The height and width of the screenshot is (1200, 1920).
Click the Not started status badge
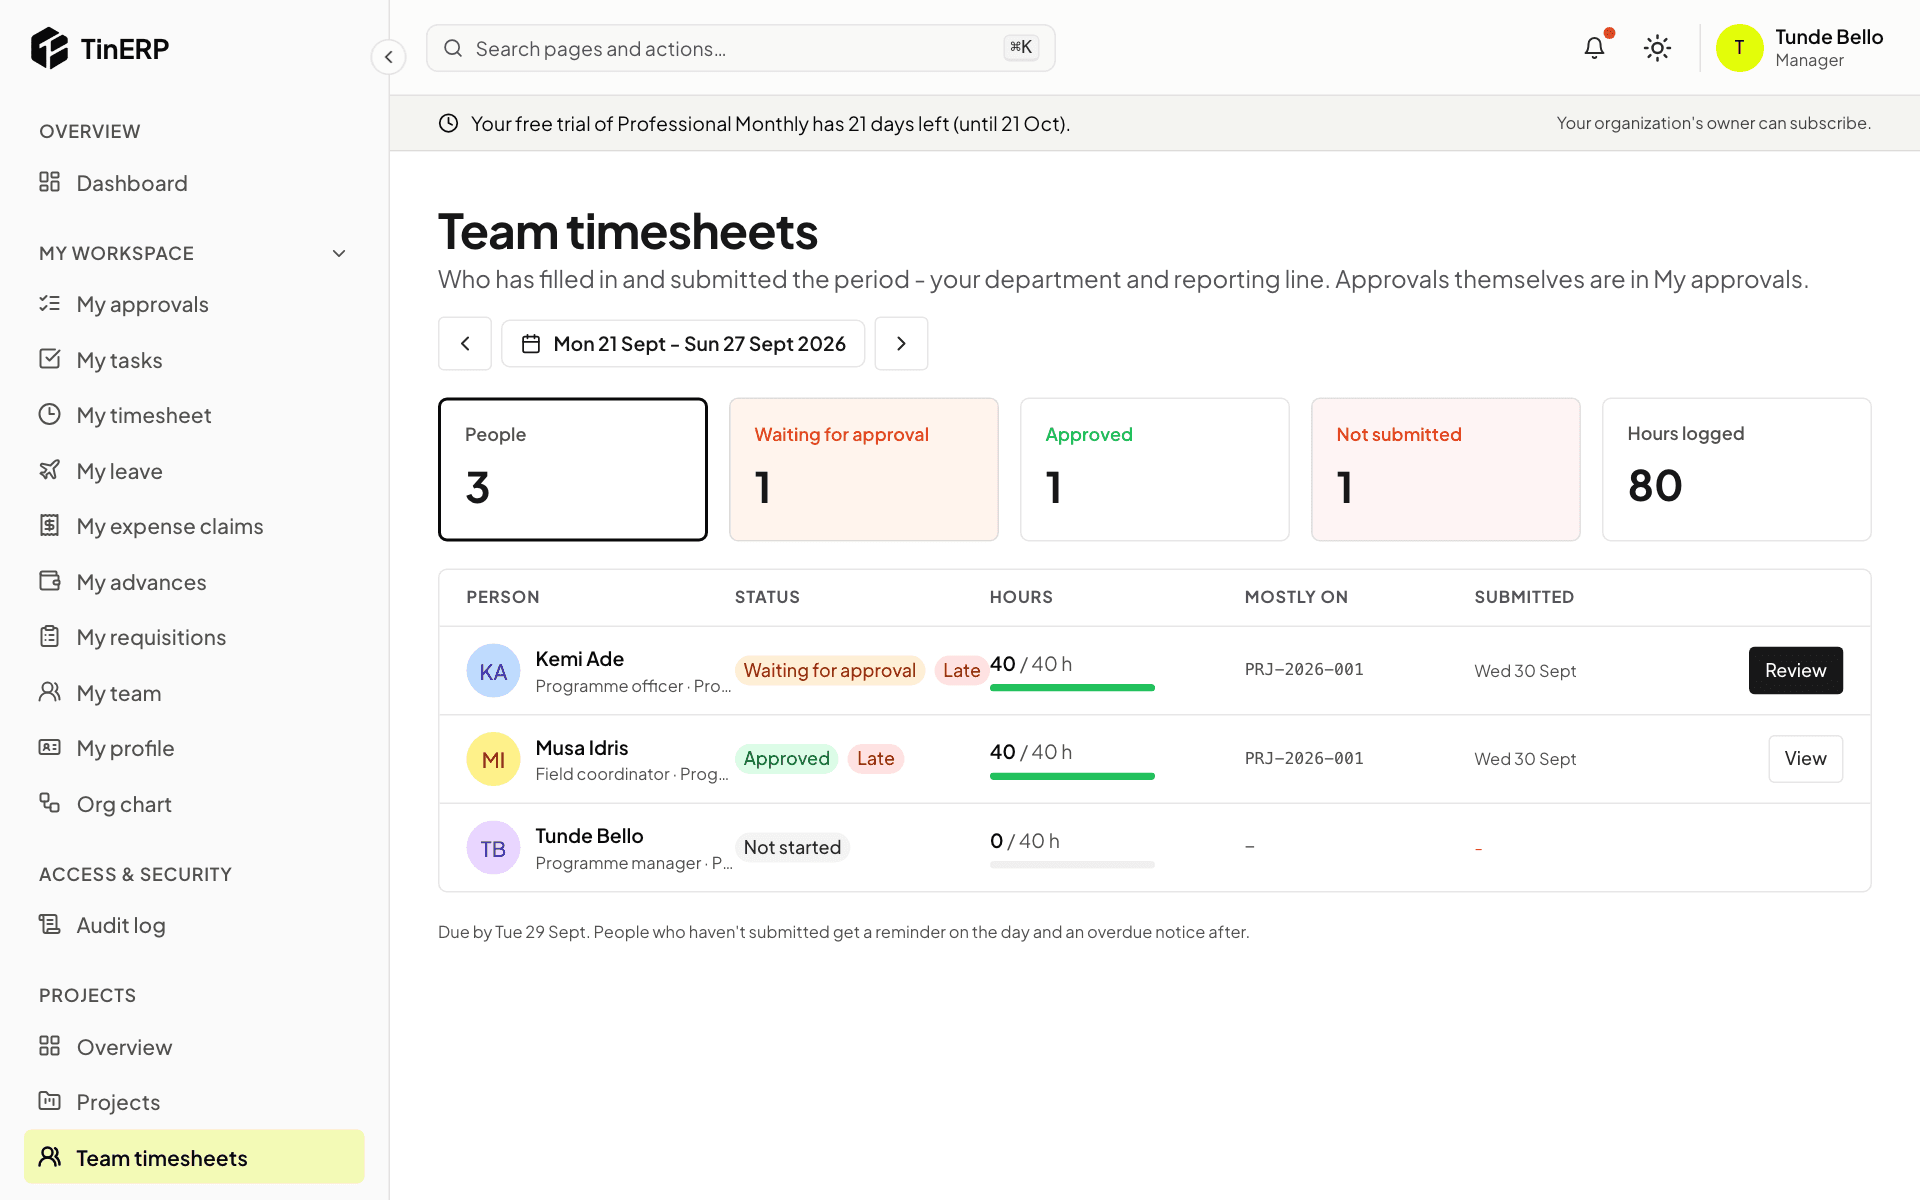click(x=792, y=847)
